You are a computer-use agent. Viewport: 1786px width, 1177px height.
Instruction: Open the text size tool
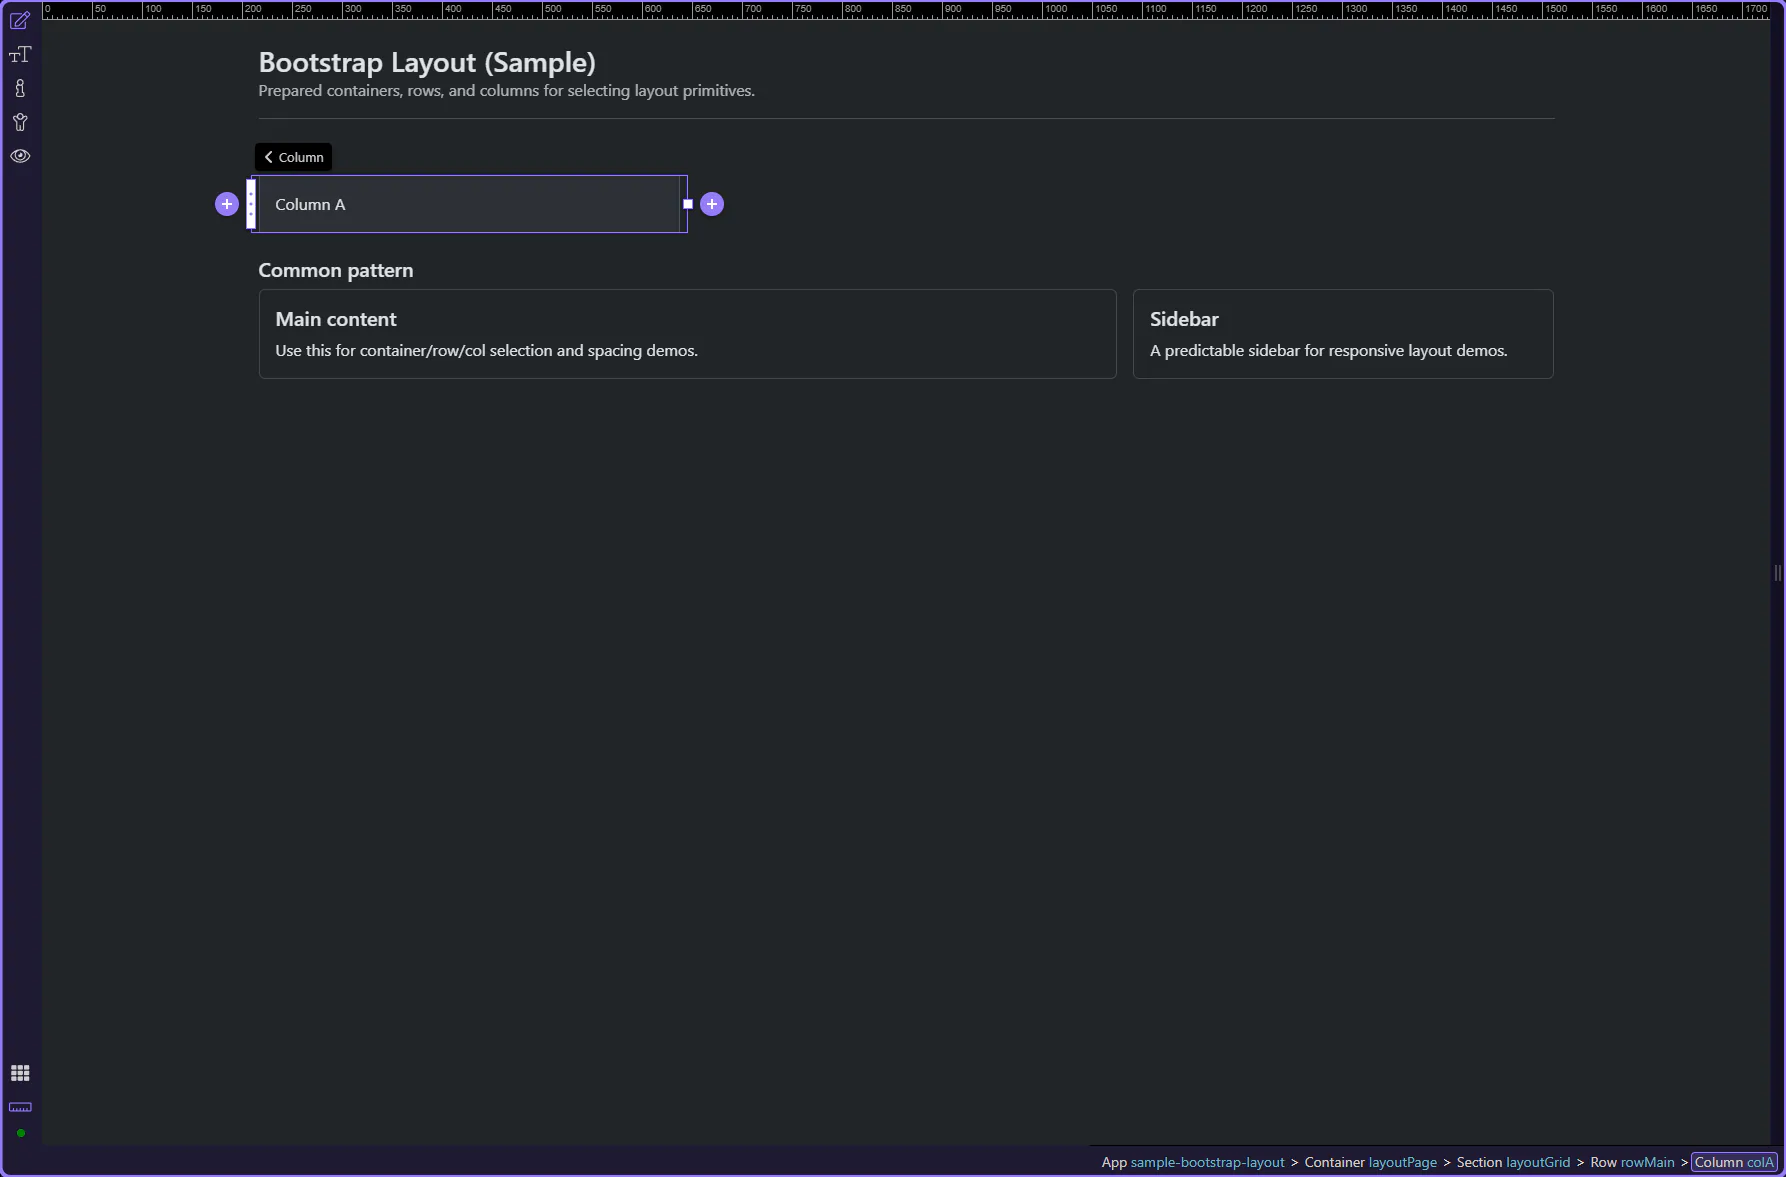(20, 55)
